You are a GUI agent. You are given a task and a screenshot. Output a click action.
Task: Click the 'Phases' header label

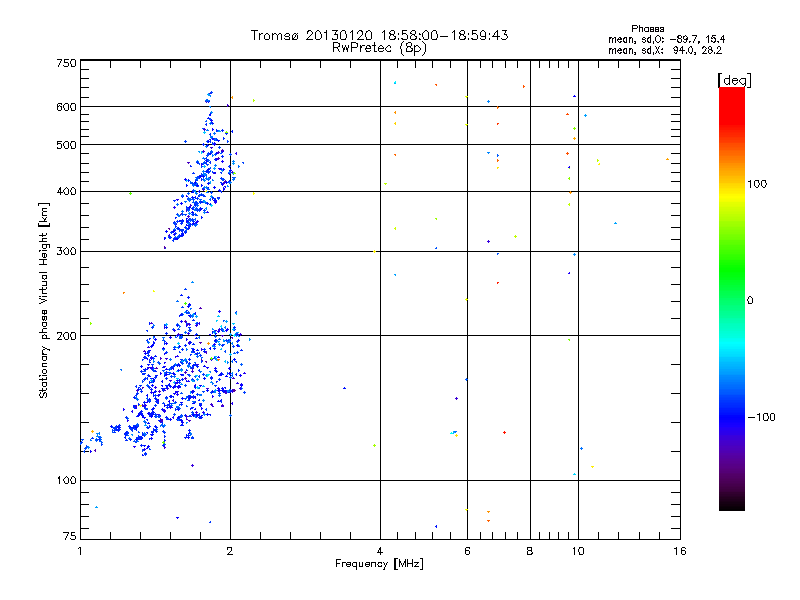coord(647,29)
